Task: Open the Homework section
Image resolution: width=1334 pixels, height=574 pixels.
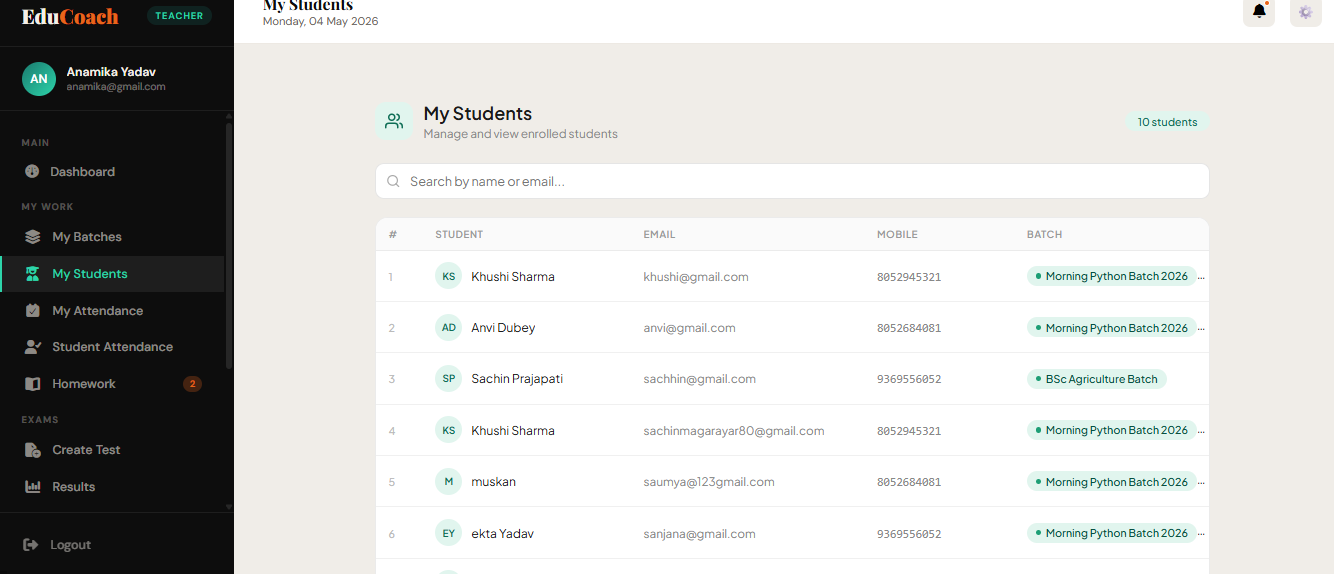Action: tap(112, 384)
